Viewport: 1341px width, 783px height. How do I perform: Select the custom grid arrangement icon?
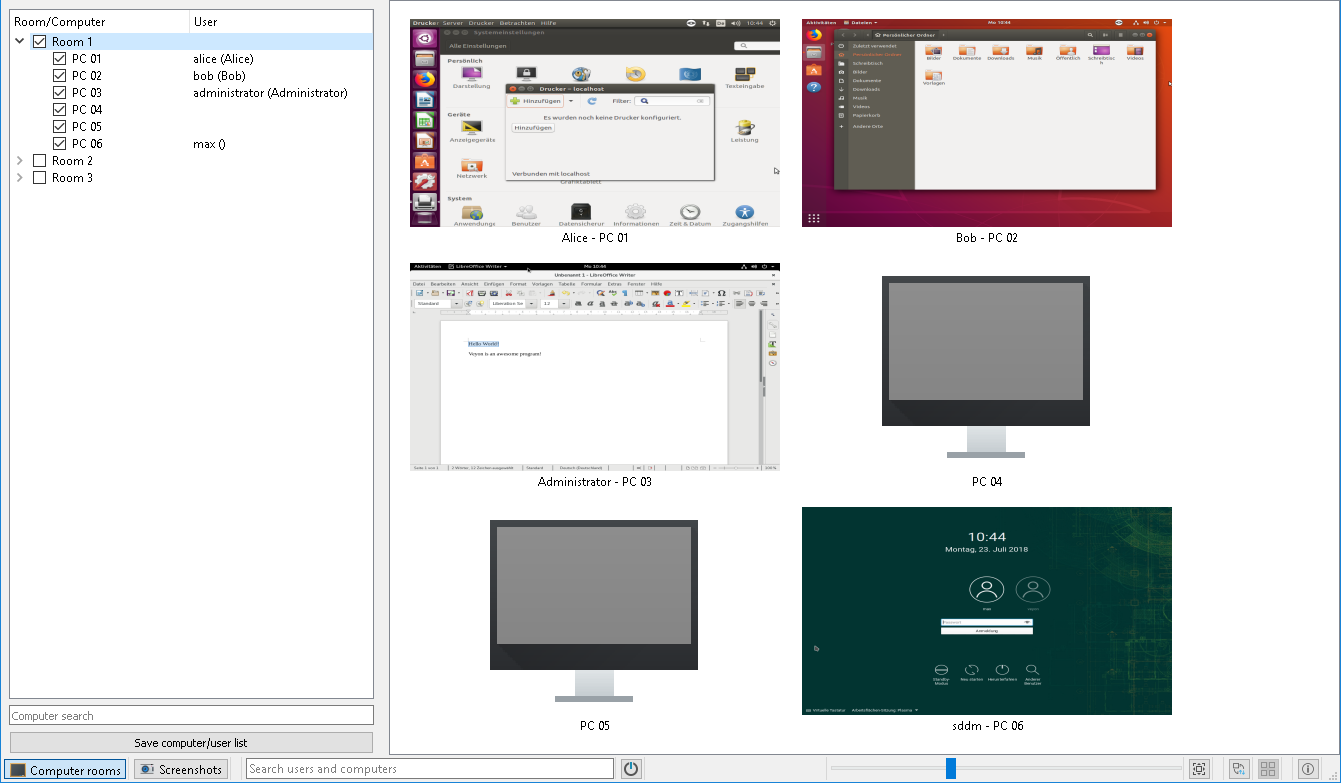1268,769
